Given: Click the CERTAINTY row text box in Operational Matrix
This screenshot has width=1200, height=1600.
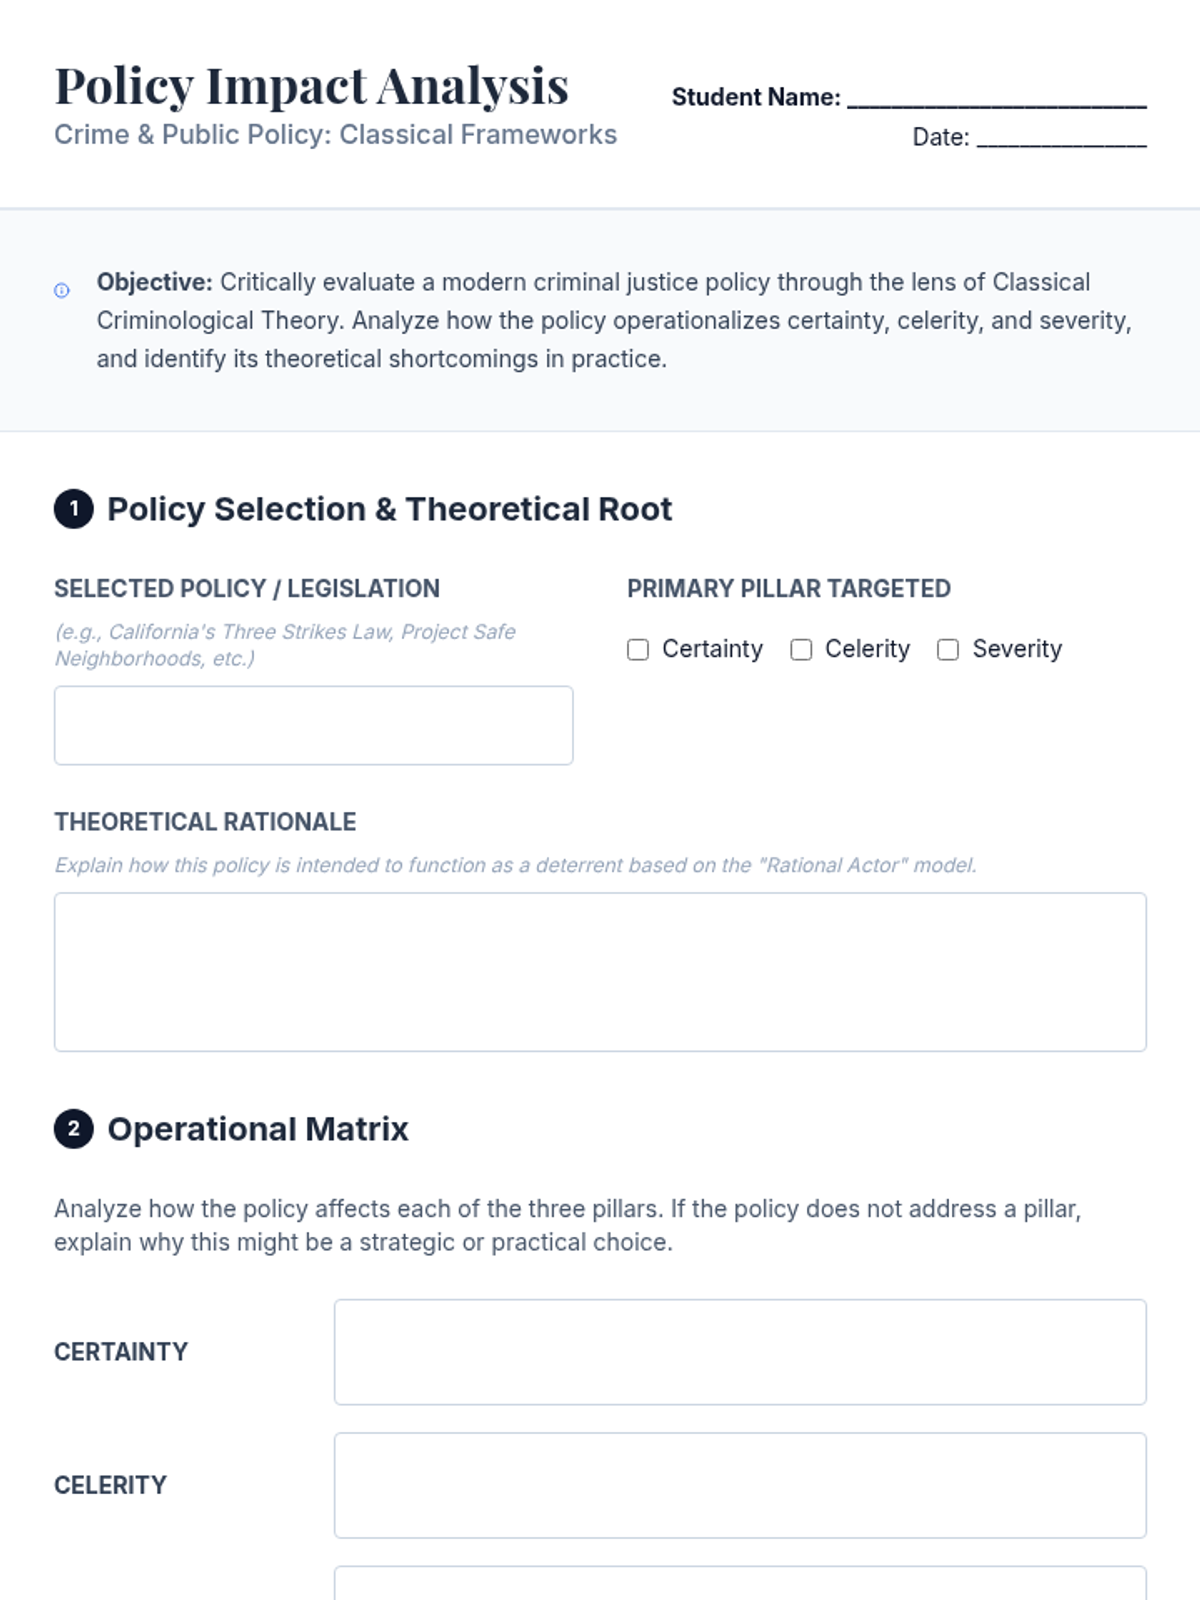Looking at the screenshot, I should (740, 1351).
